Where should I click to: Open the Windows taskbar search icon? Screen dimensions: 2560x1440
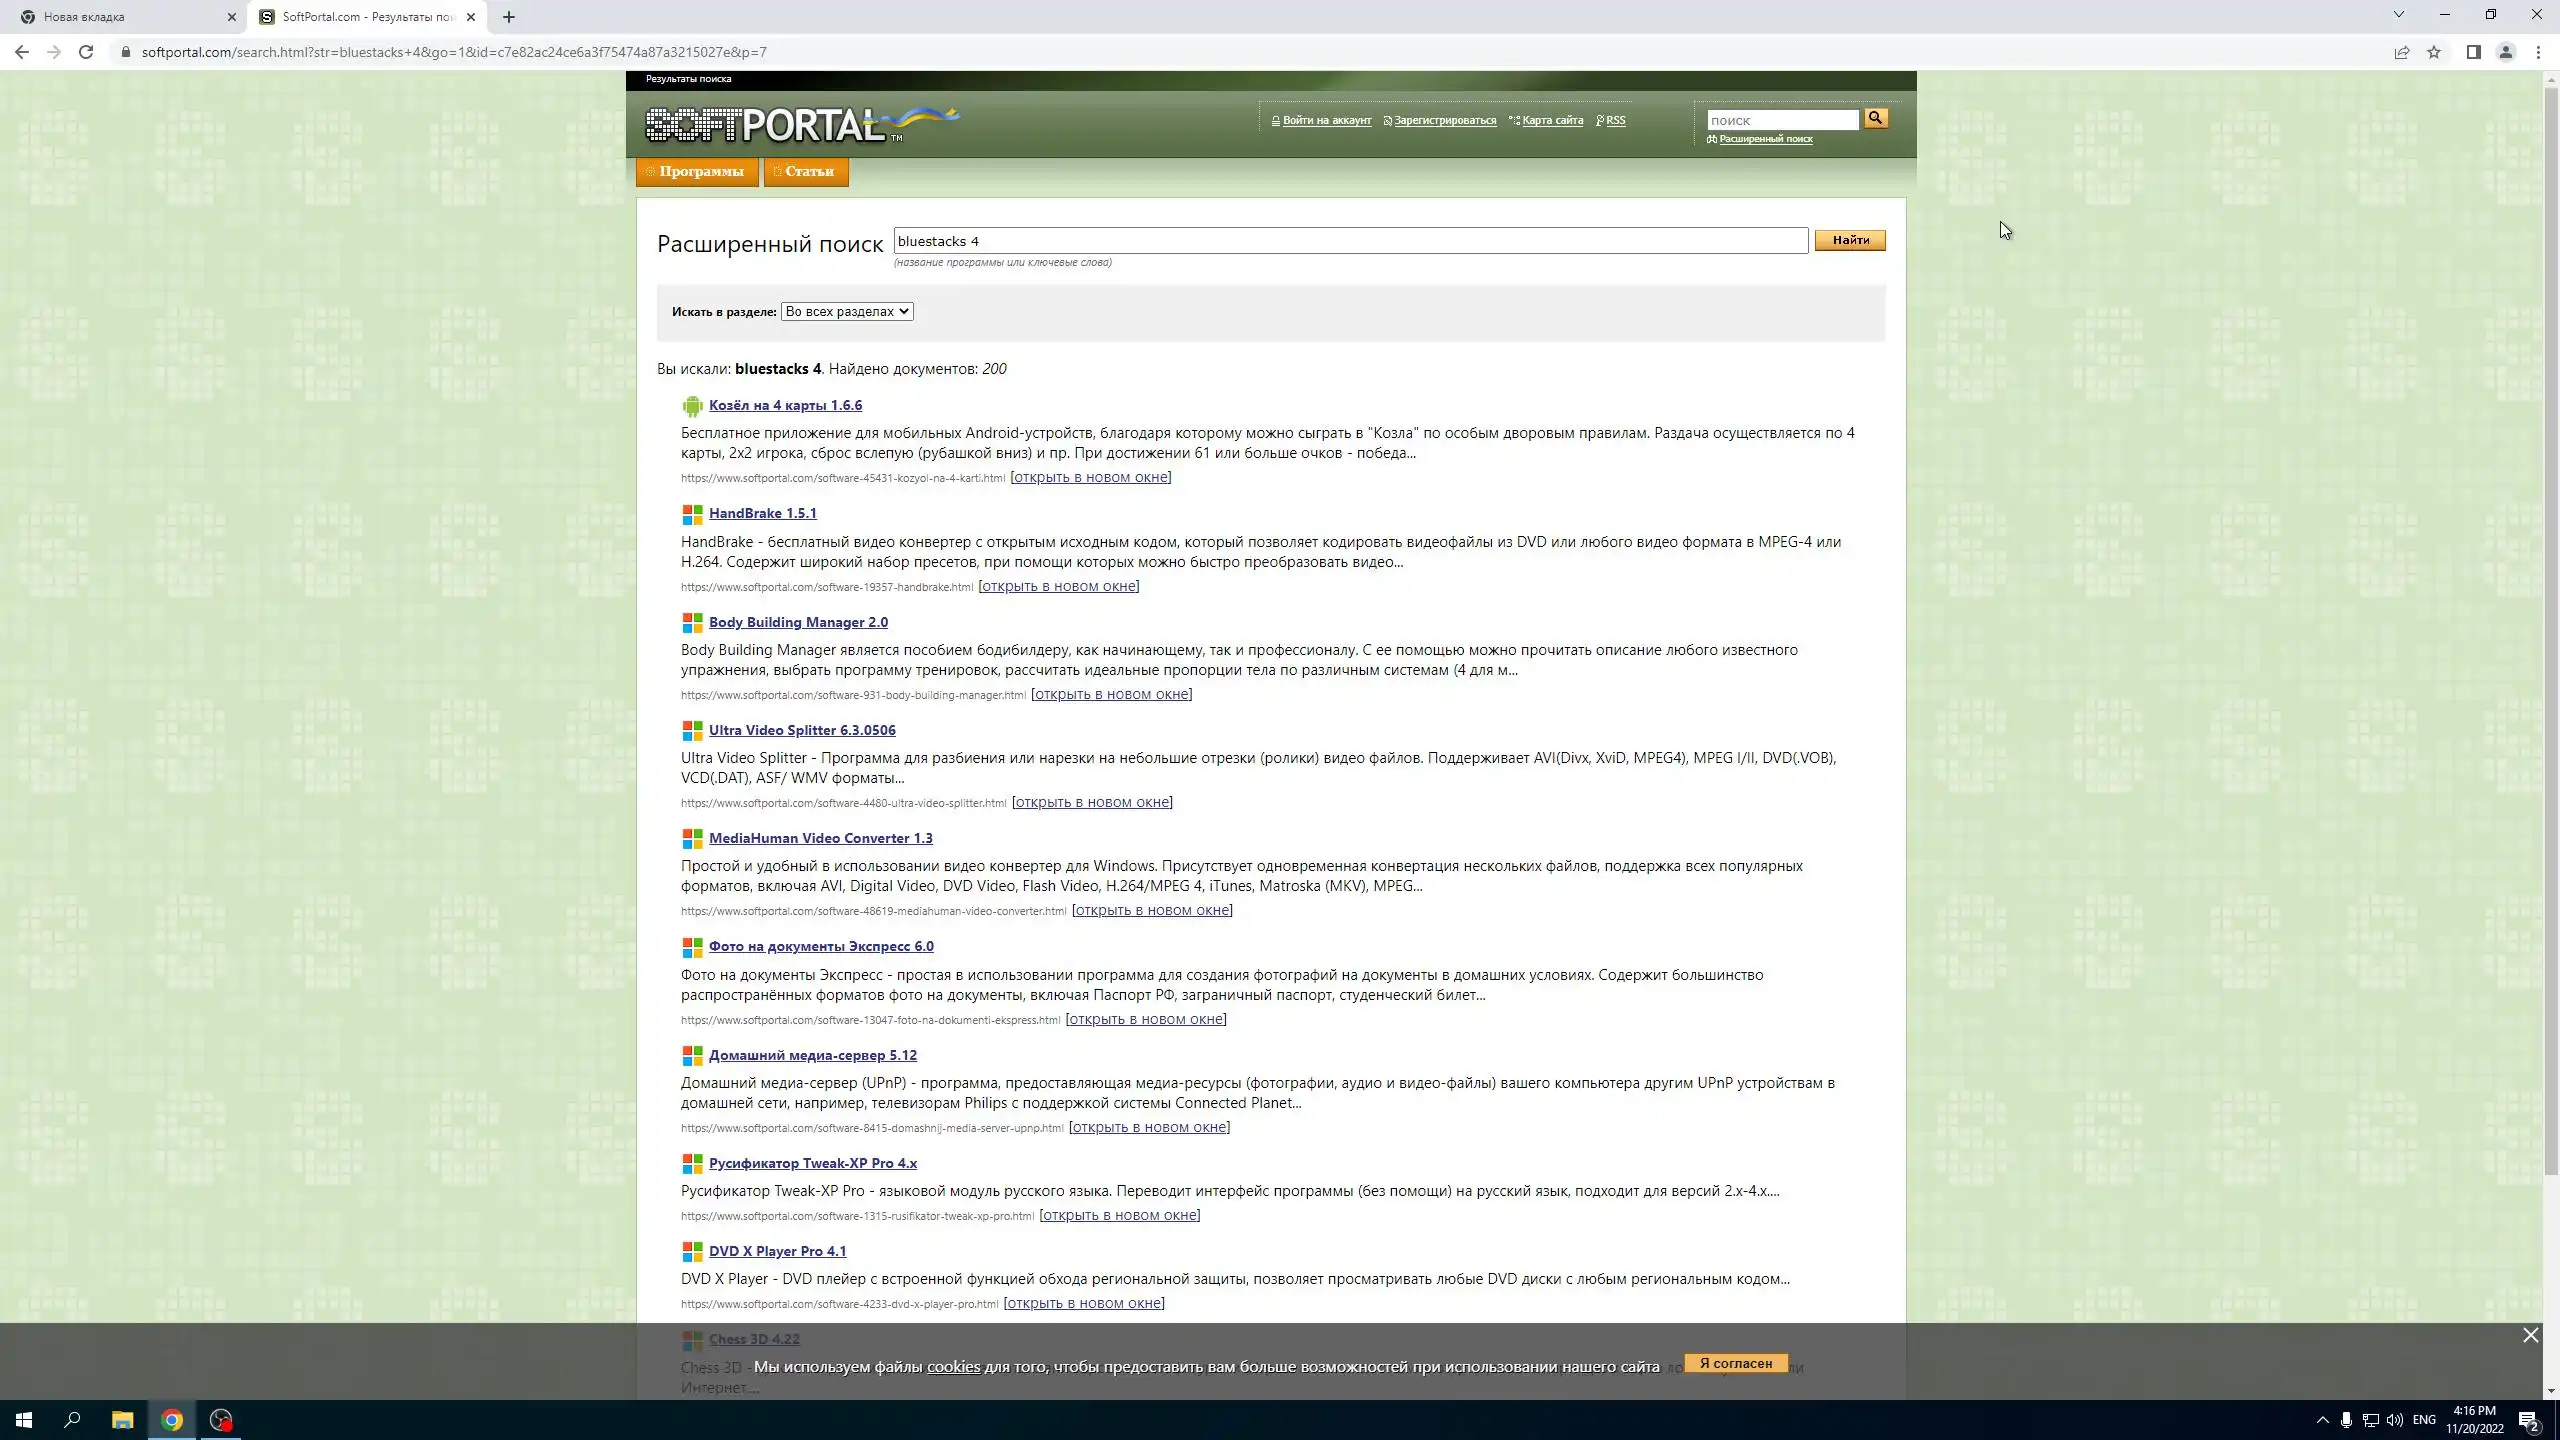[x=72, y=1420]
